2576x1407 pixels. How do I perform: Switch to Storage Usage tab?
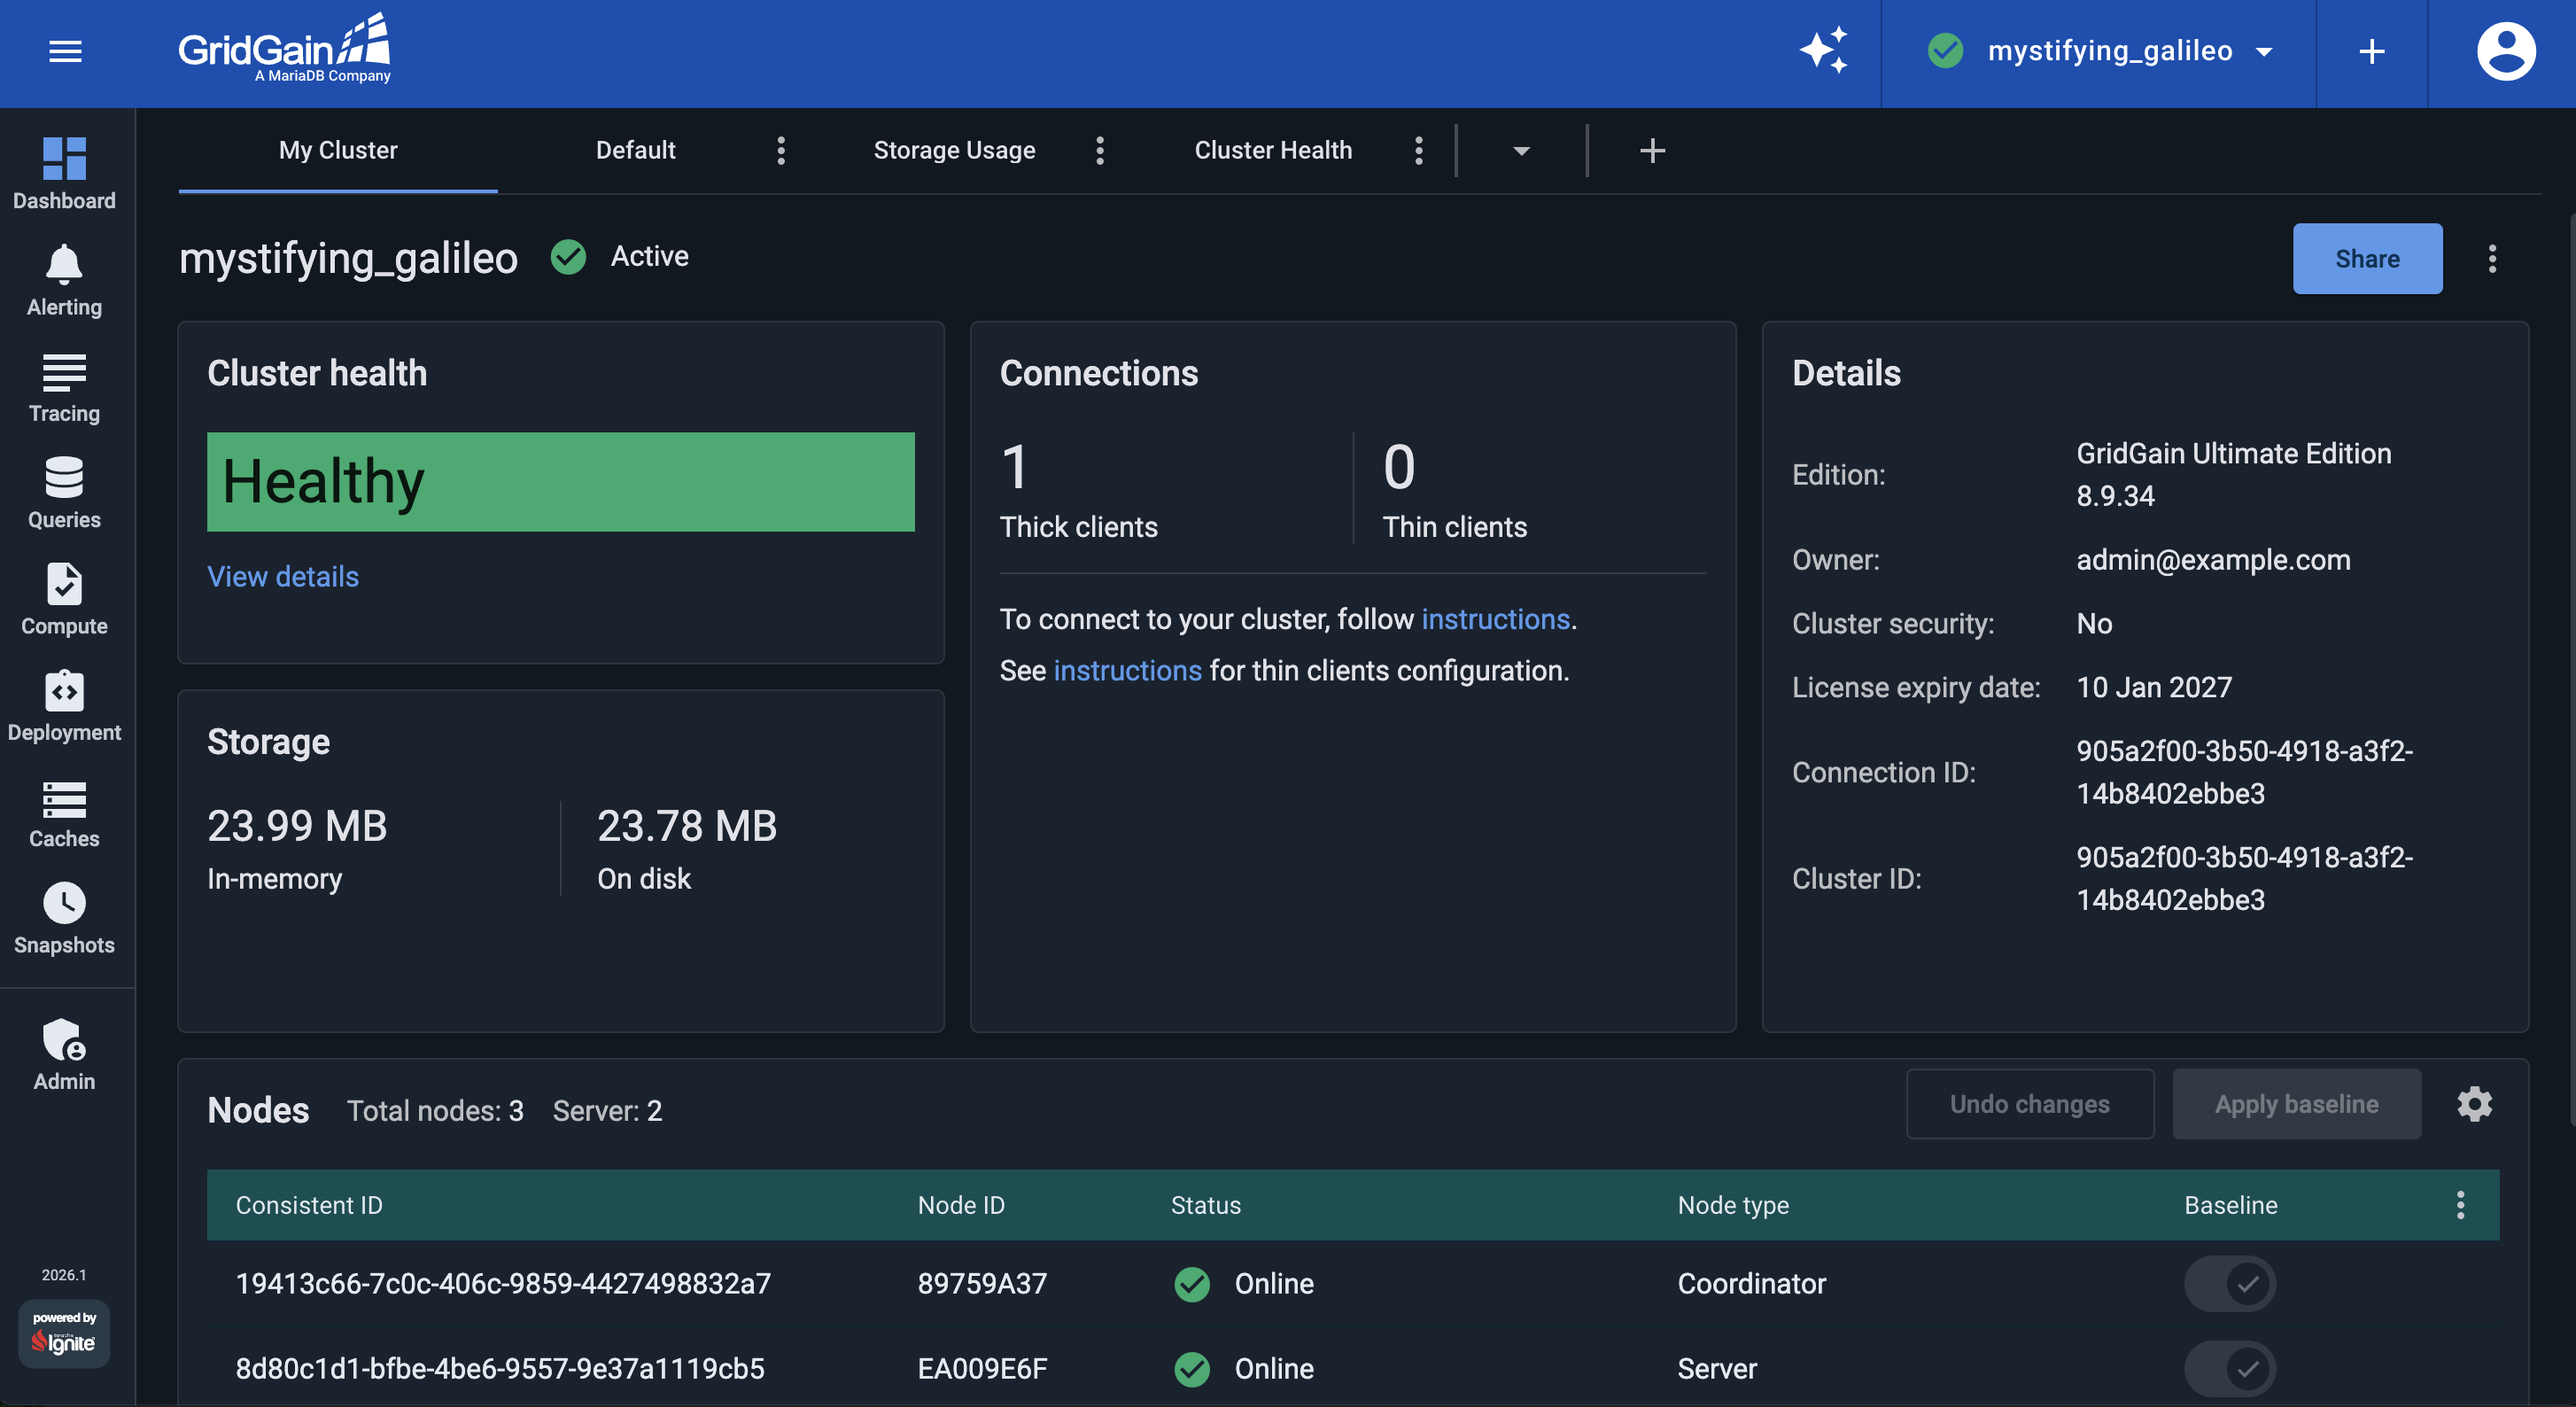coord(954,150)
